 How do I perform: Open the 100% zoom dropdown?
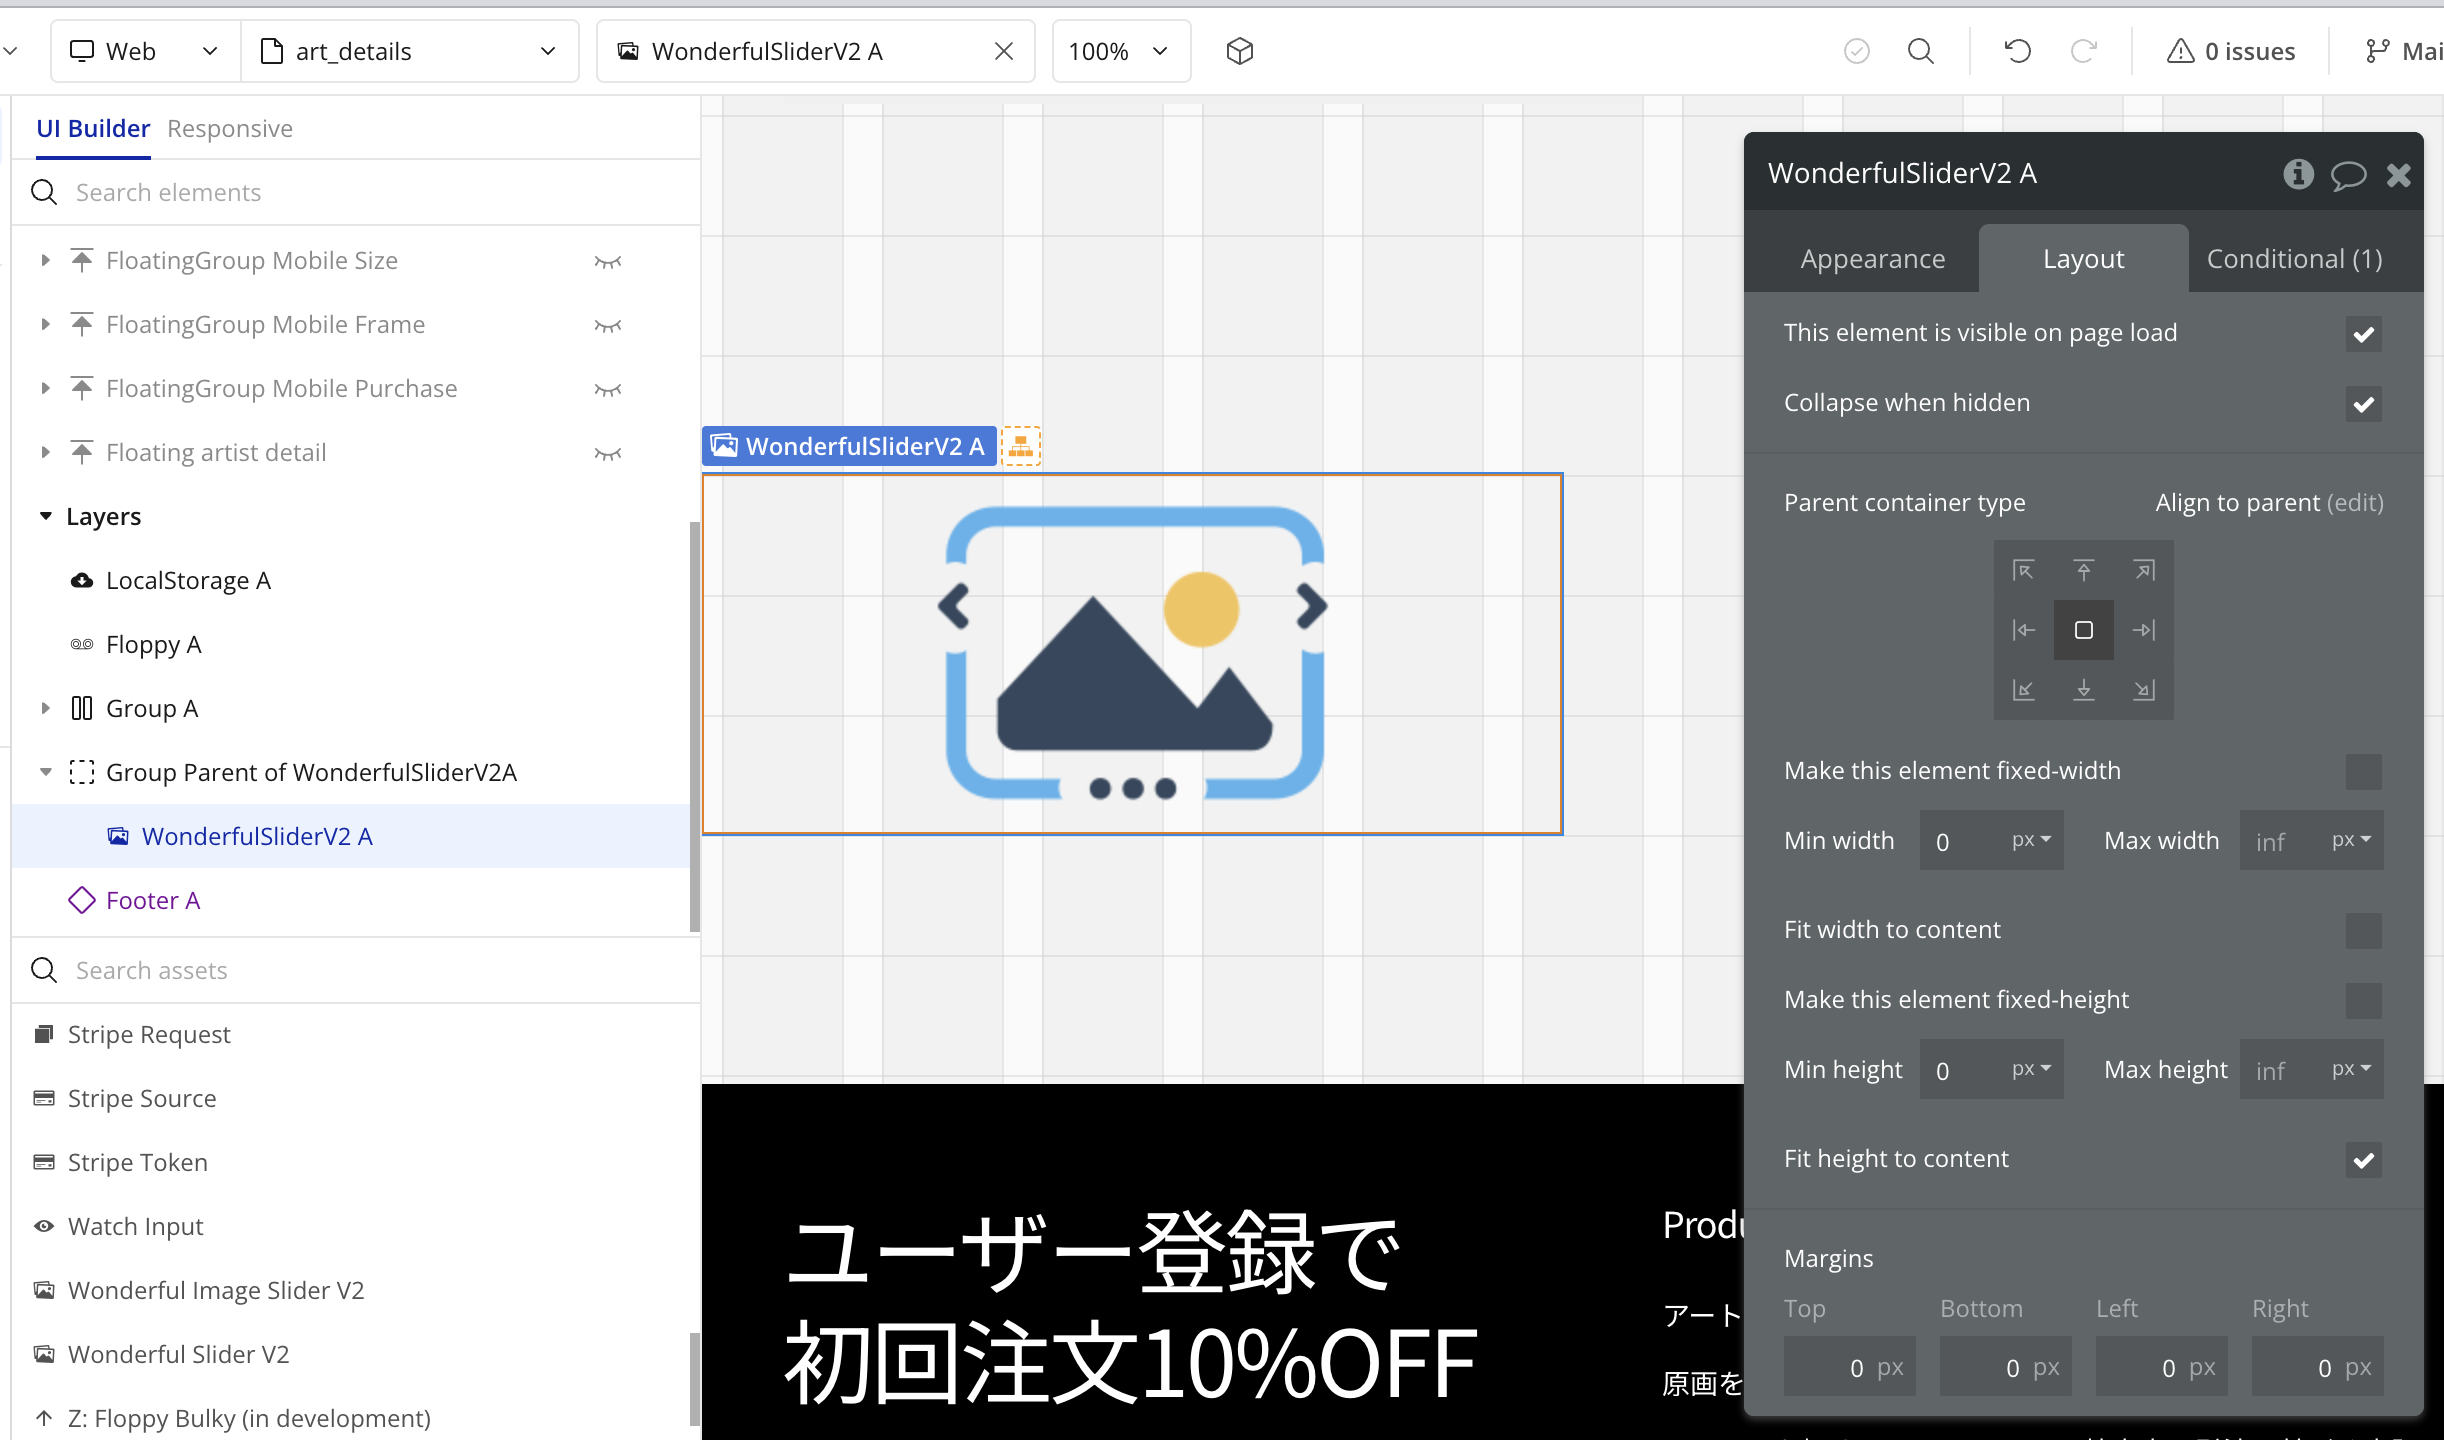point(1121,51)
